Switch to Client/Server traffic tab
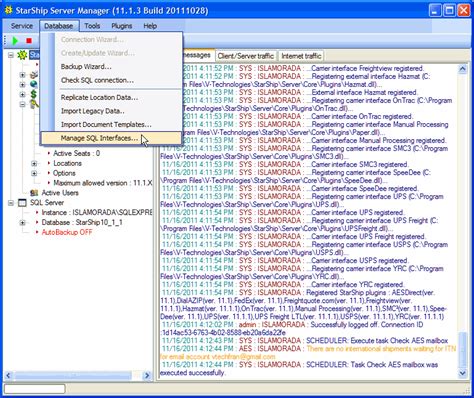474x398 pixels. 245,56
